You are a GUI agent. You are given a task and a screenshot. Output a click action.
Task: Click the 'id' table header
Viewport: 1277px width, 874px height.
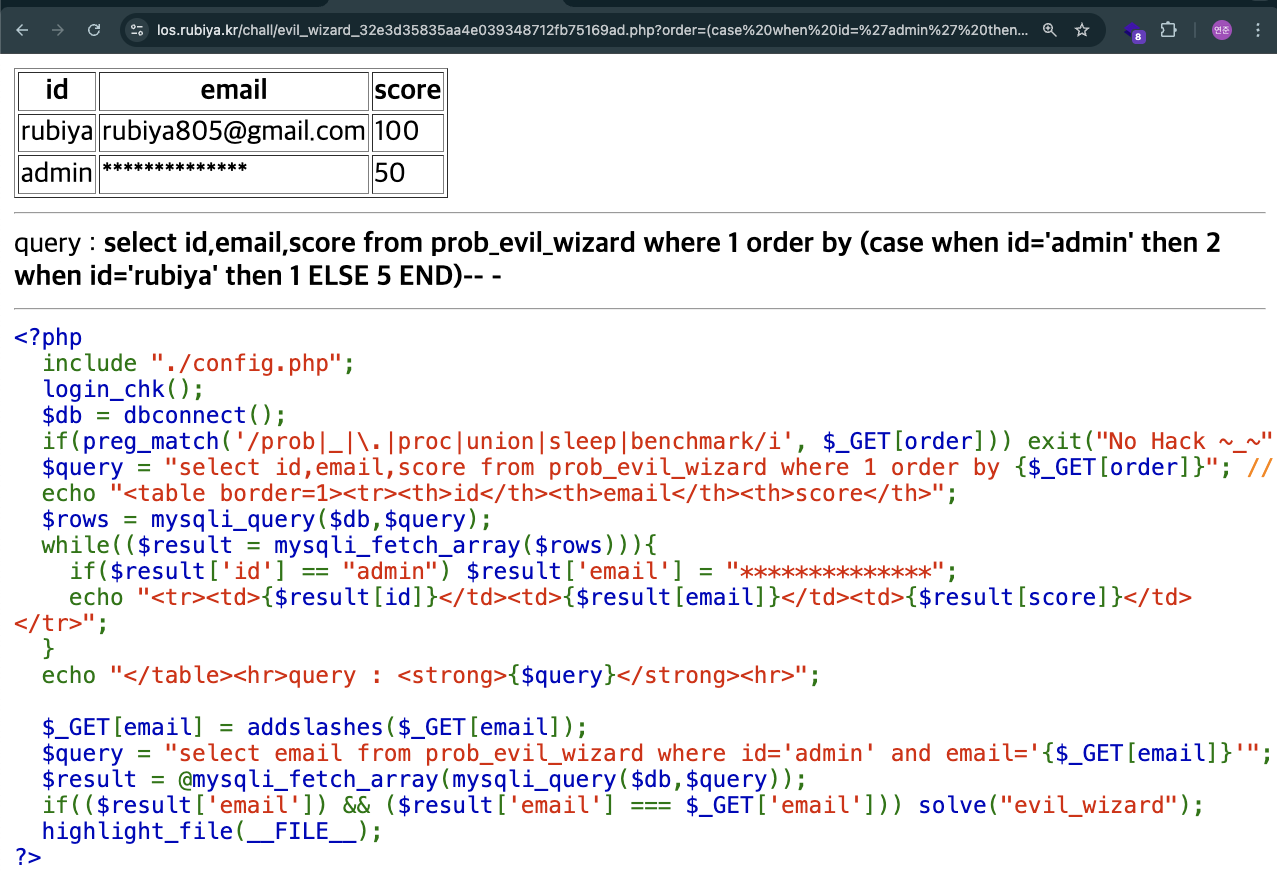tap(57, 90)
